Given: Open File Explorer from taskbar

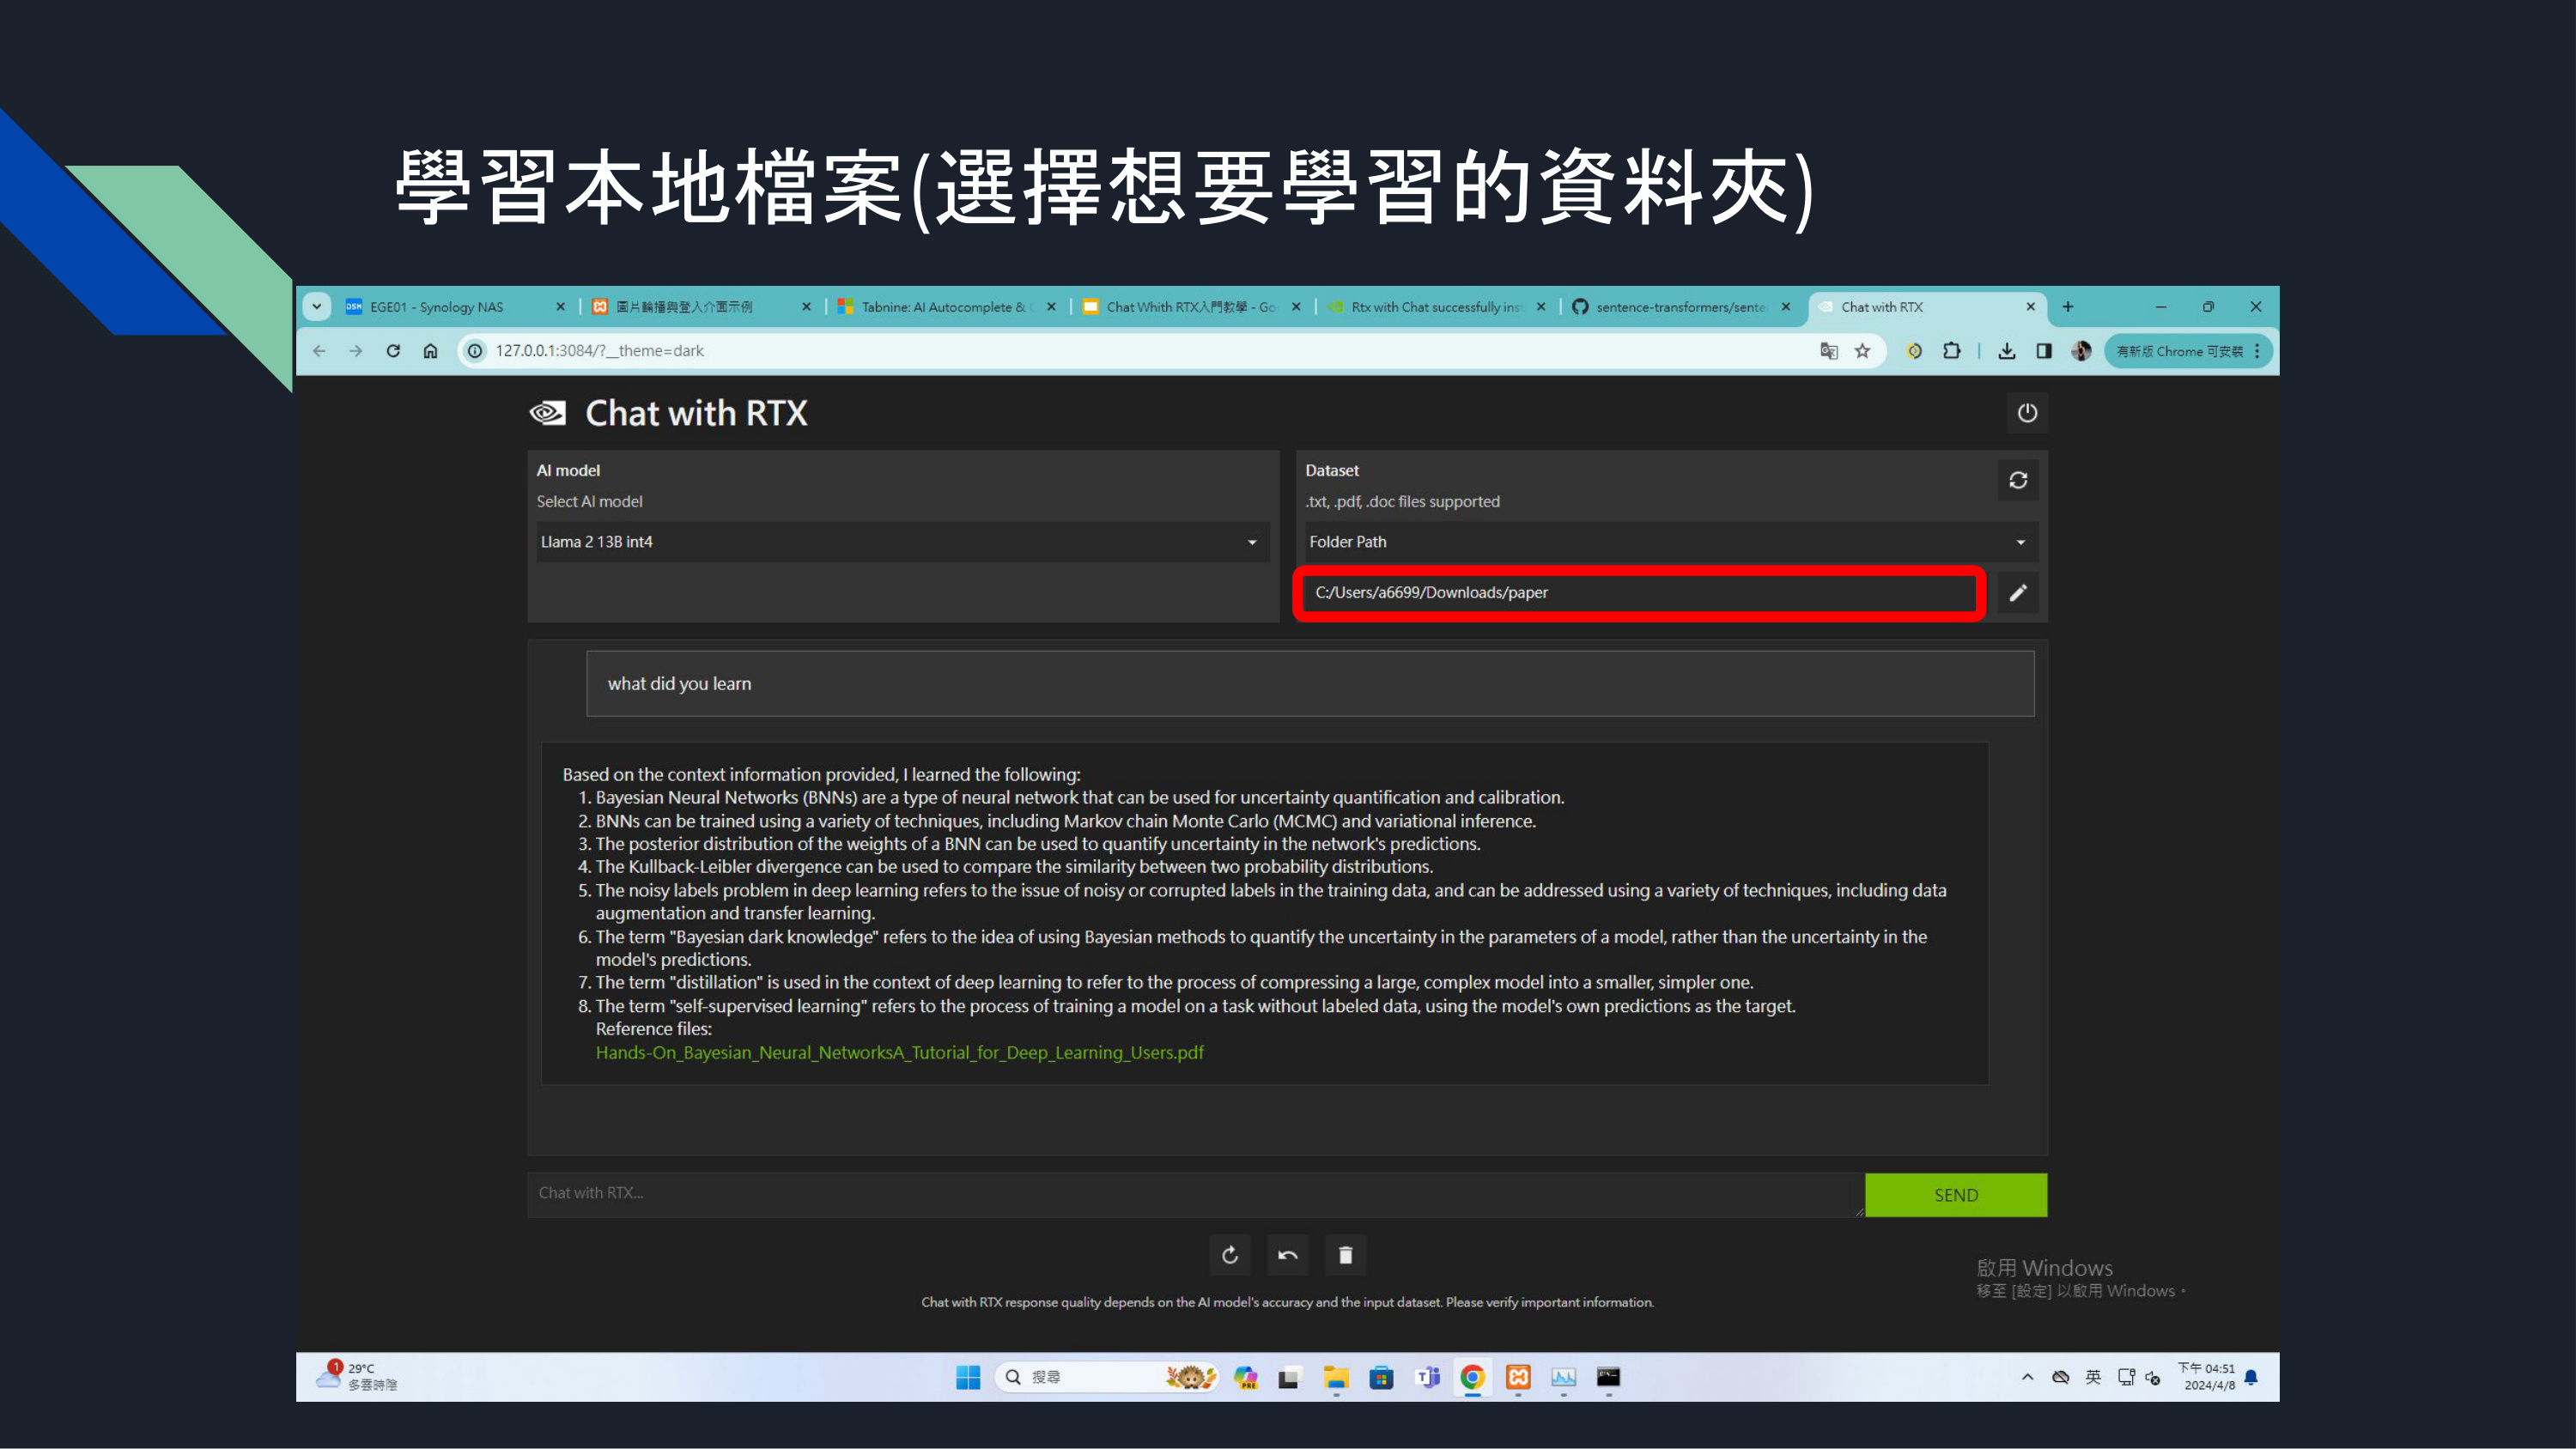Looking at the screenshot, I should tap(1336, 1378).
